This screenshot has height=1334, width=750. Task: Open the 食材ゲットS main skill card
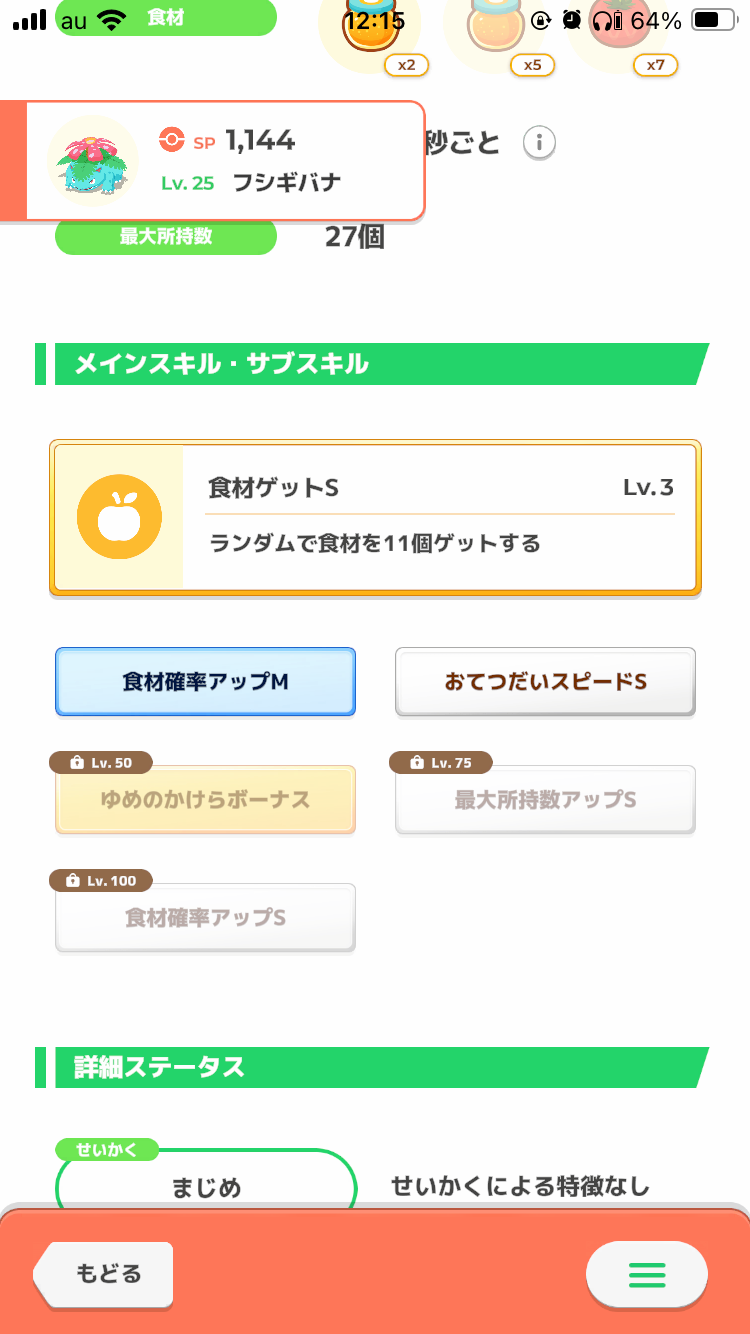375,518
